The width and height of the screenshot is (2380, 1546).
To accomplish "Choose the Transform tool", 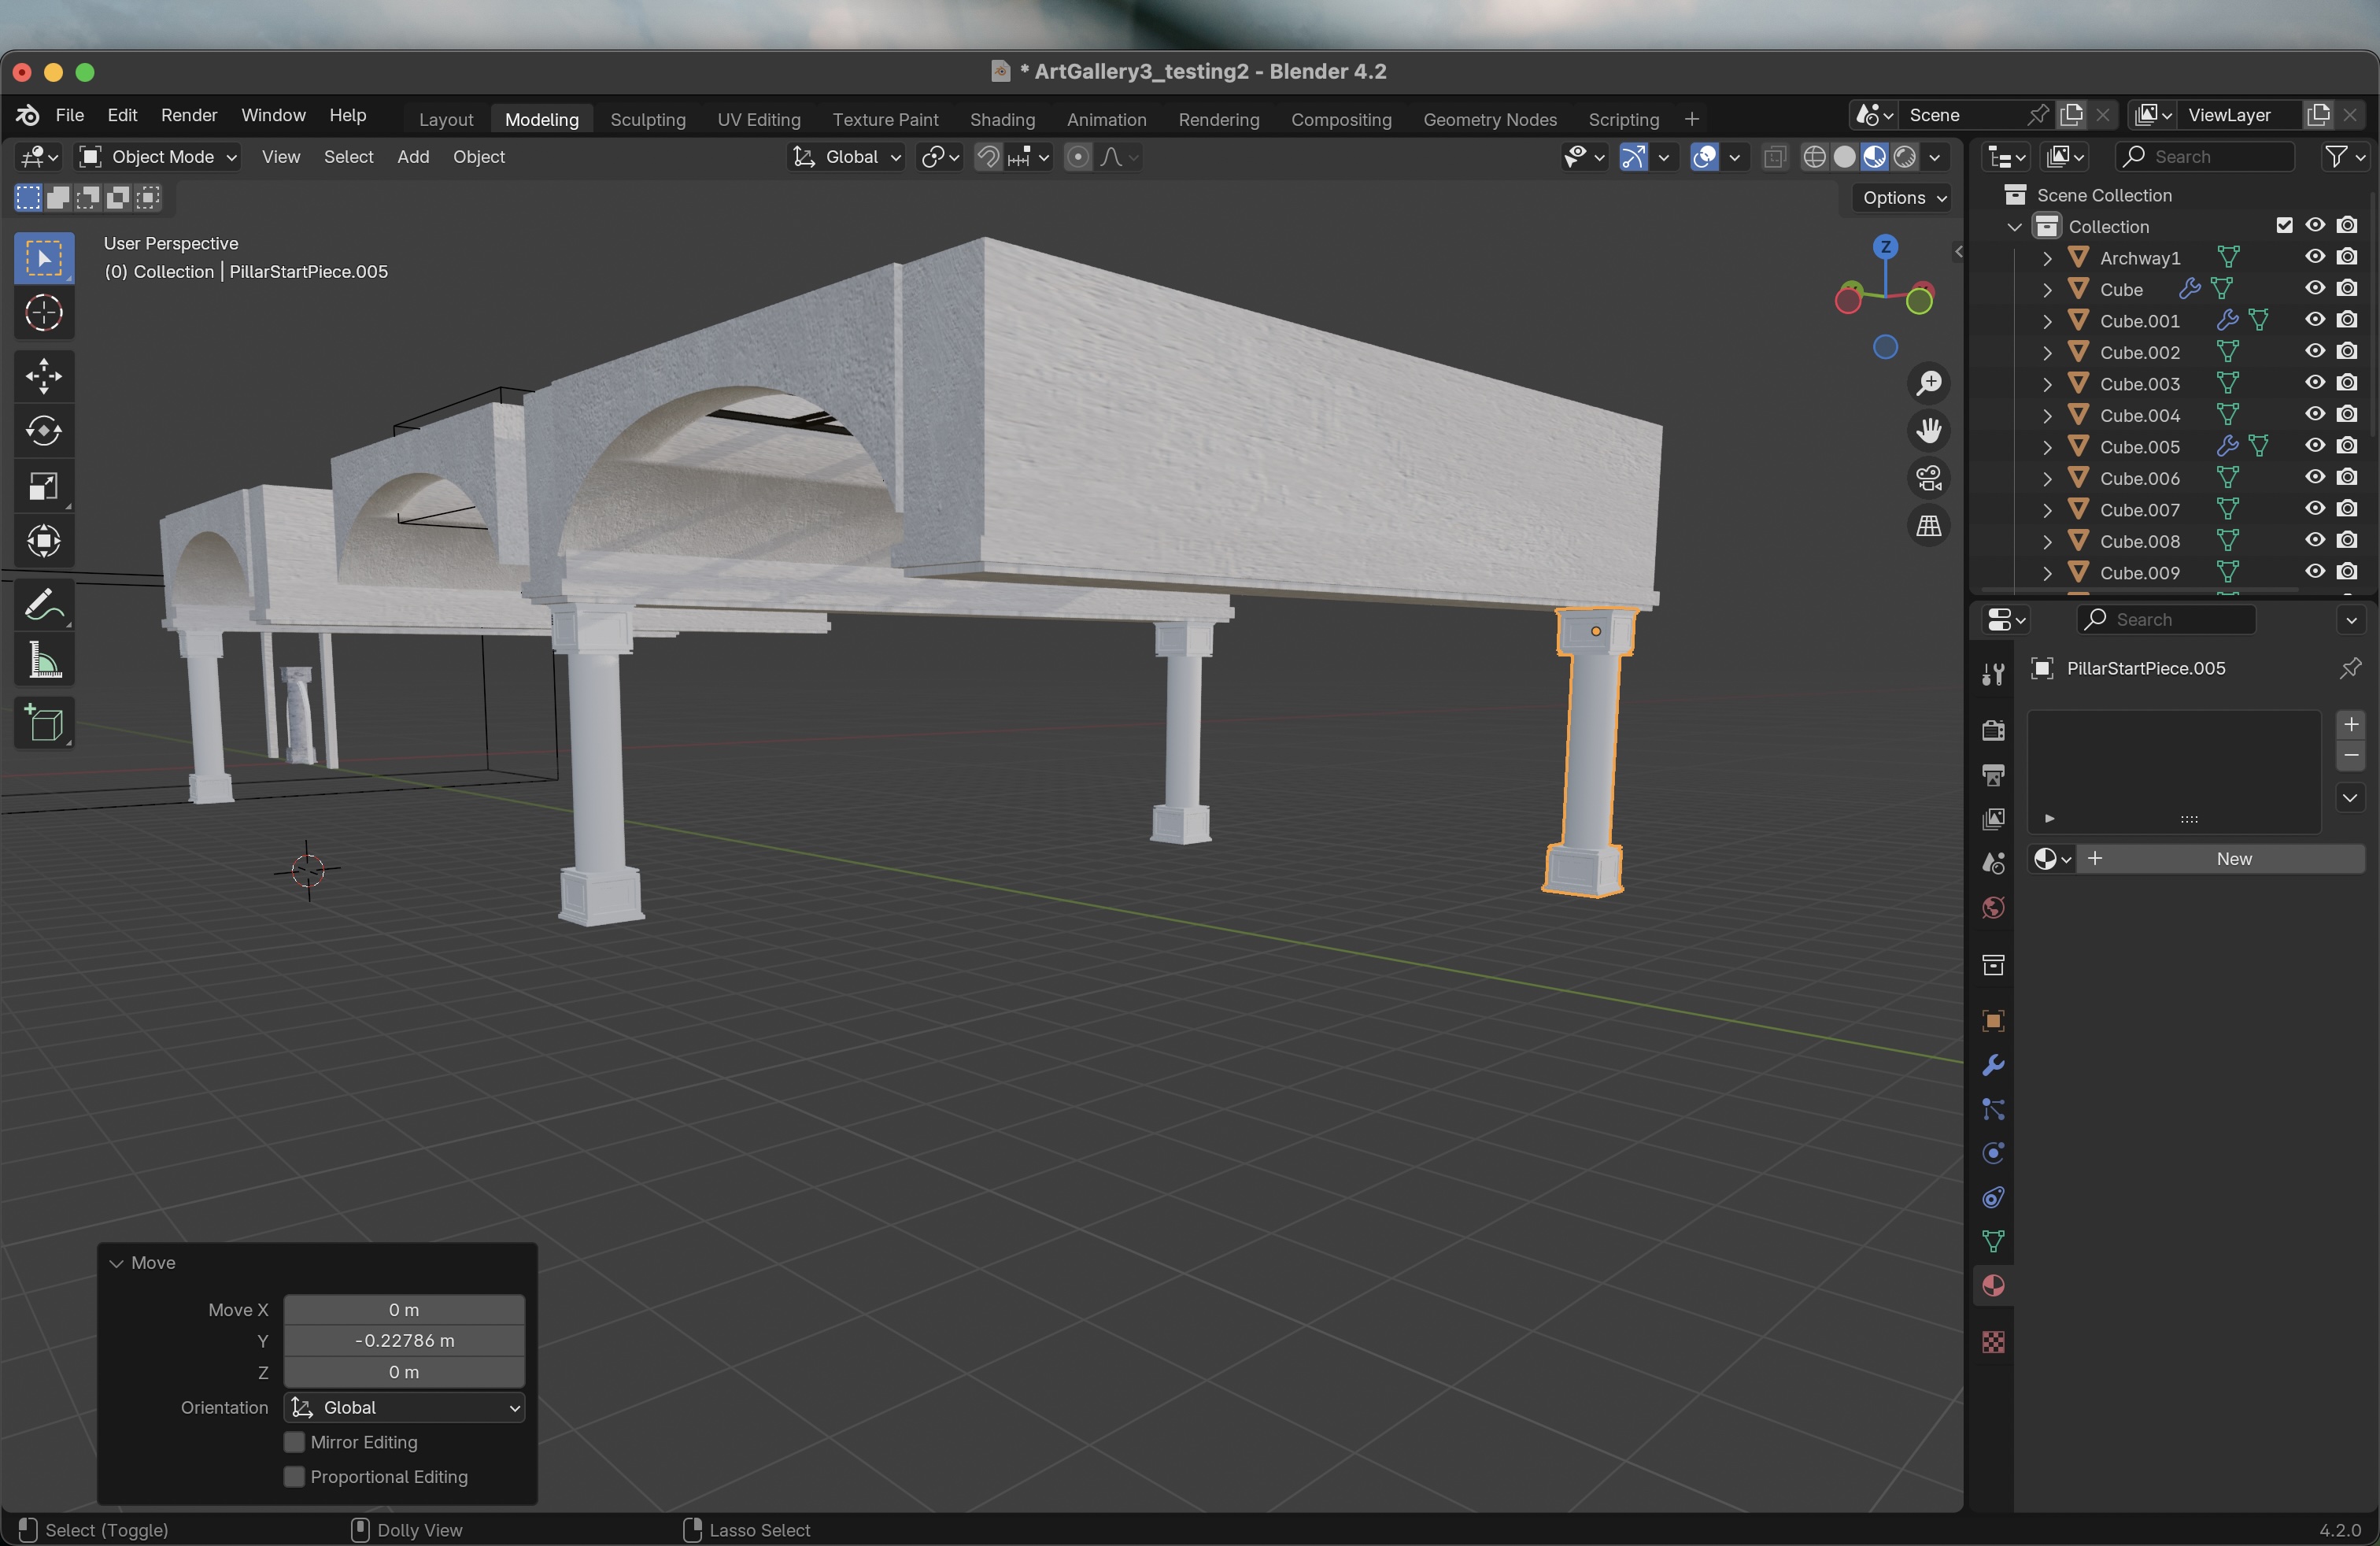I will pos(44,542).
